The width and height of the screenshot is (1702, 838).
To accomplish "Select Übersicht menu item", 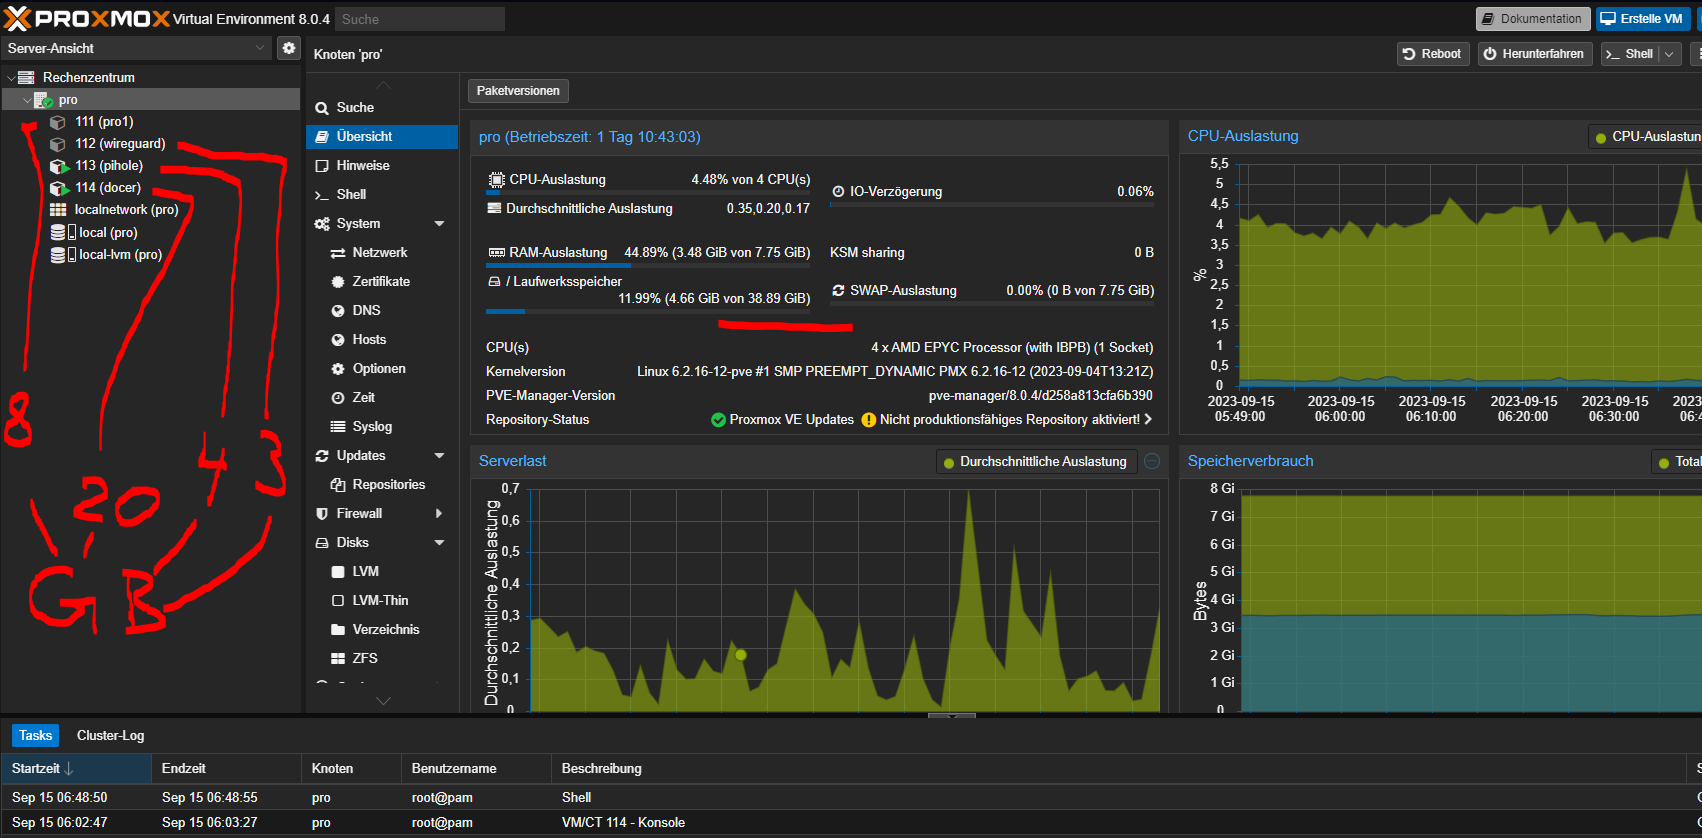I will coord(382,136).
